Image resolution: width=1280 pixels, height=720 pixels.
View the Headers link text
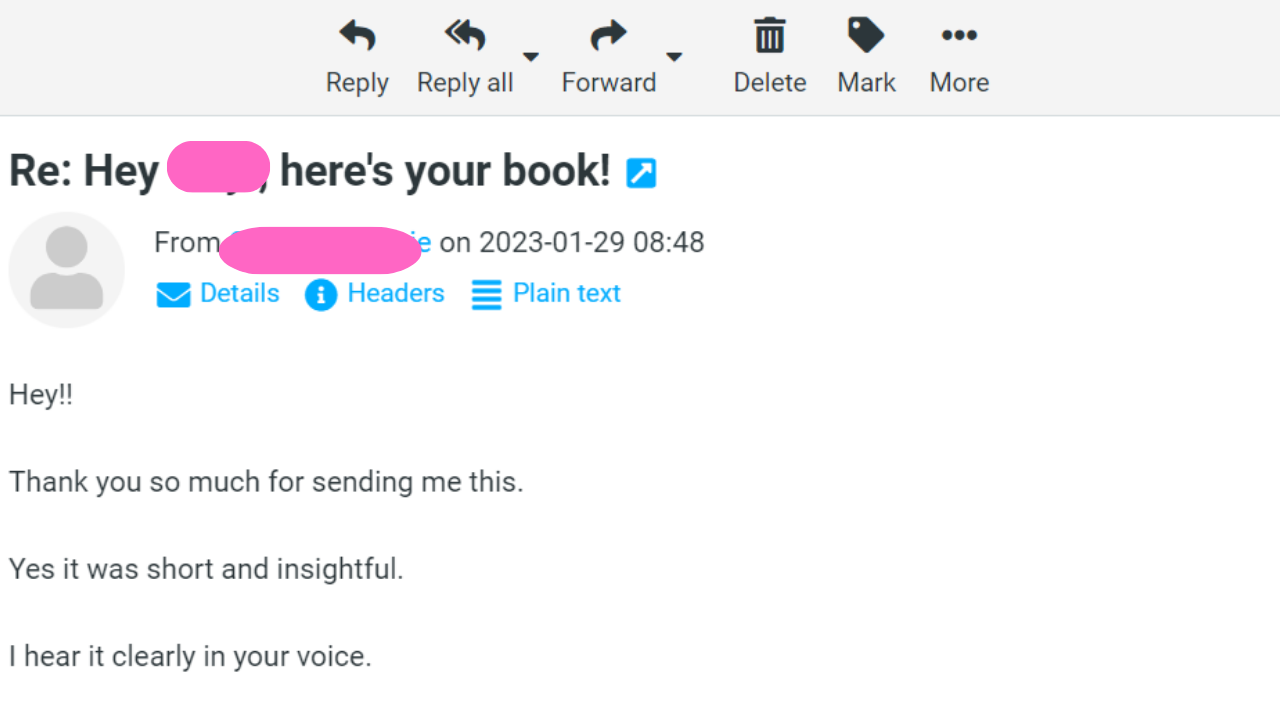click(395, 293)
